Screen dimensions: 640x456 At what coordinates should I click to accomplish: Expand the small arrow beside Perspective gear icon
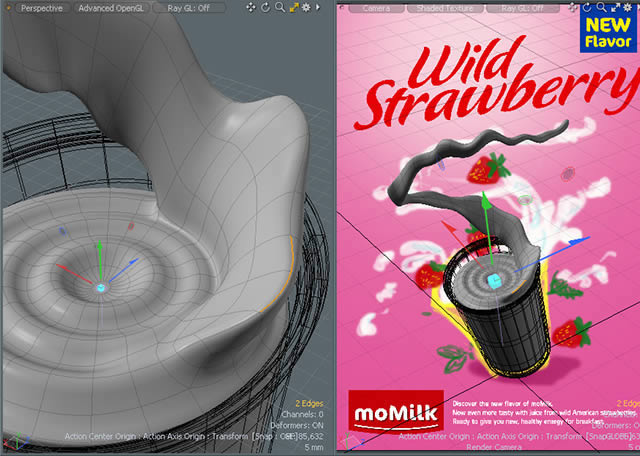pos(318,7)
